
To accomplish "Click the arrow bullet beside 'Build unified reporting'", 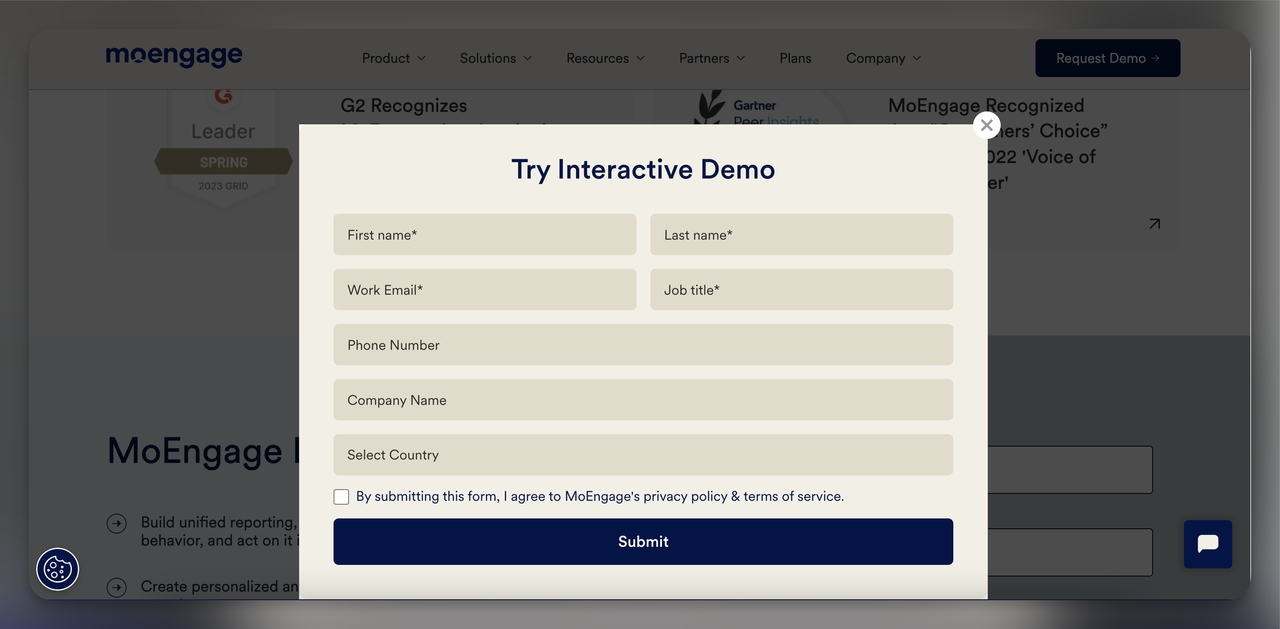I will (x=117, y=524).
